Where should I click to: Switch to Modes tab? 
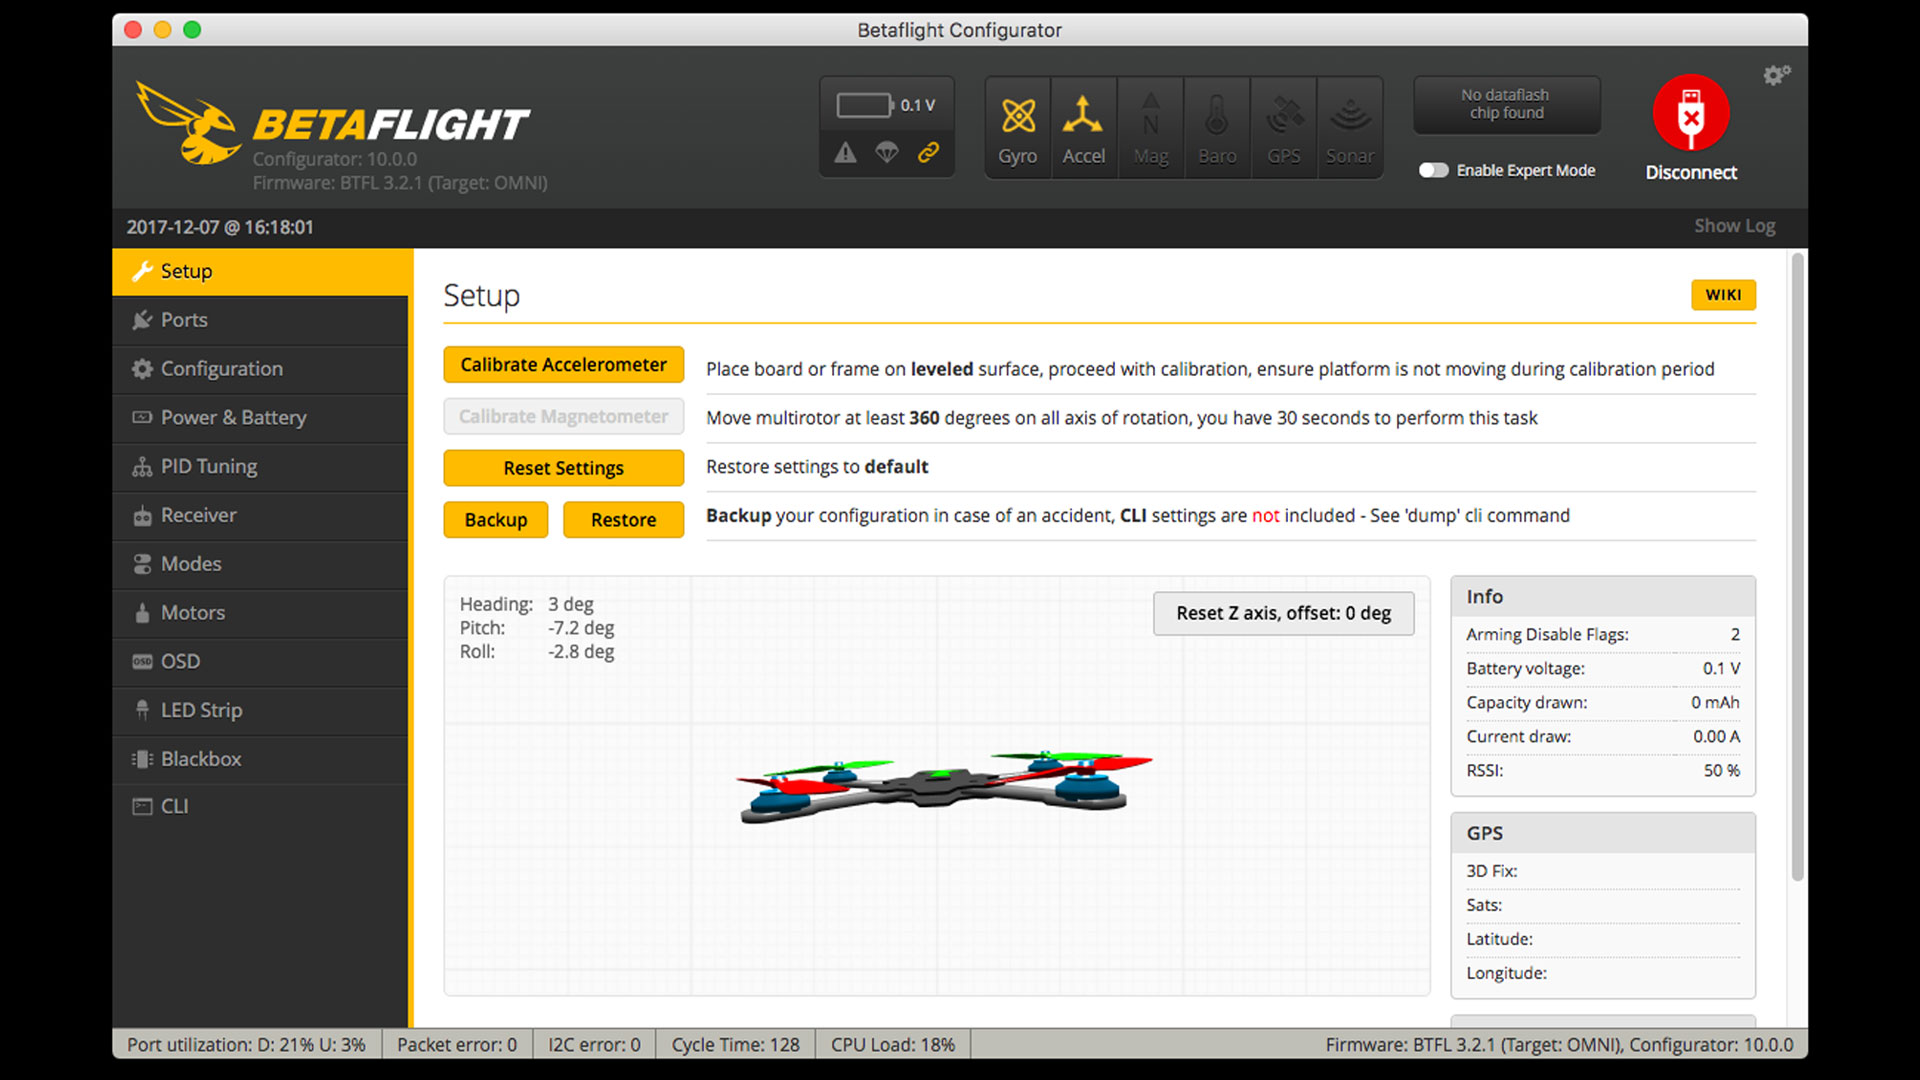[x=260, y=564]
